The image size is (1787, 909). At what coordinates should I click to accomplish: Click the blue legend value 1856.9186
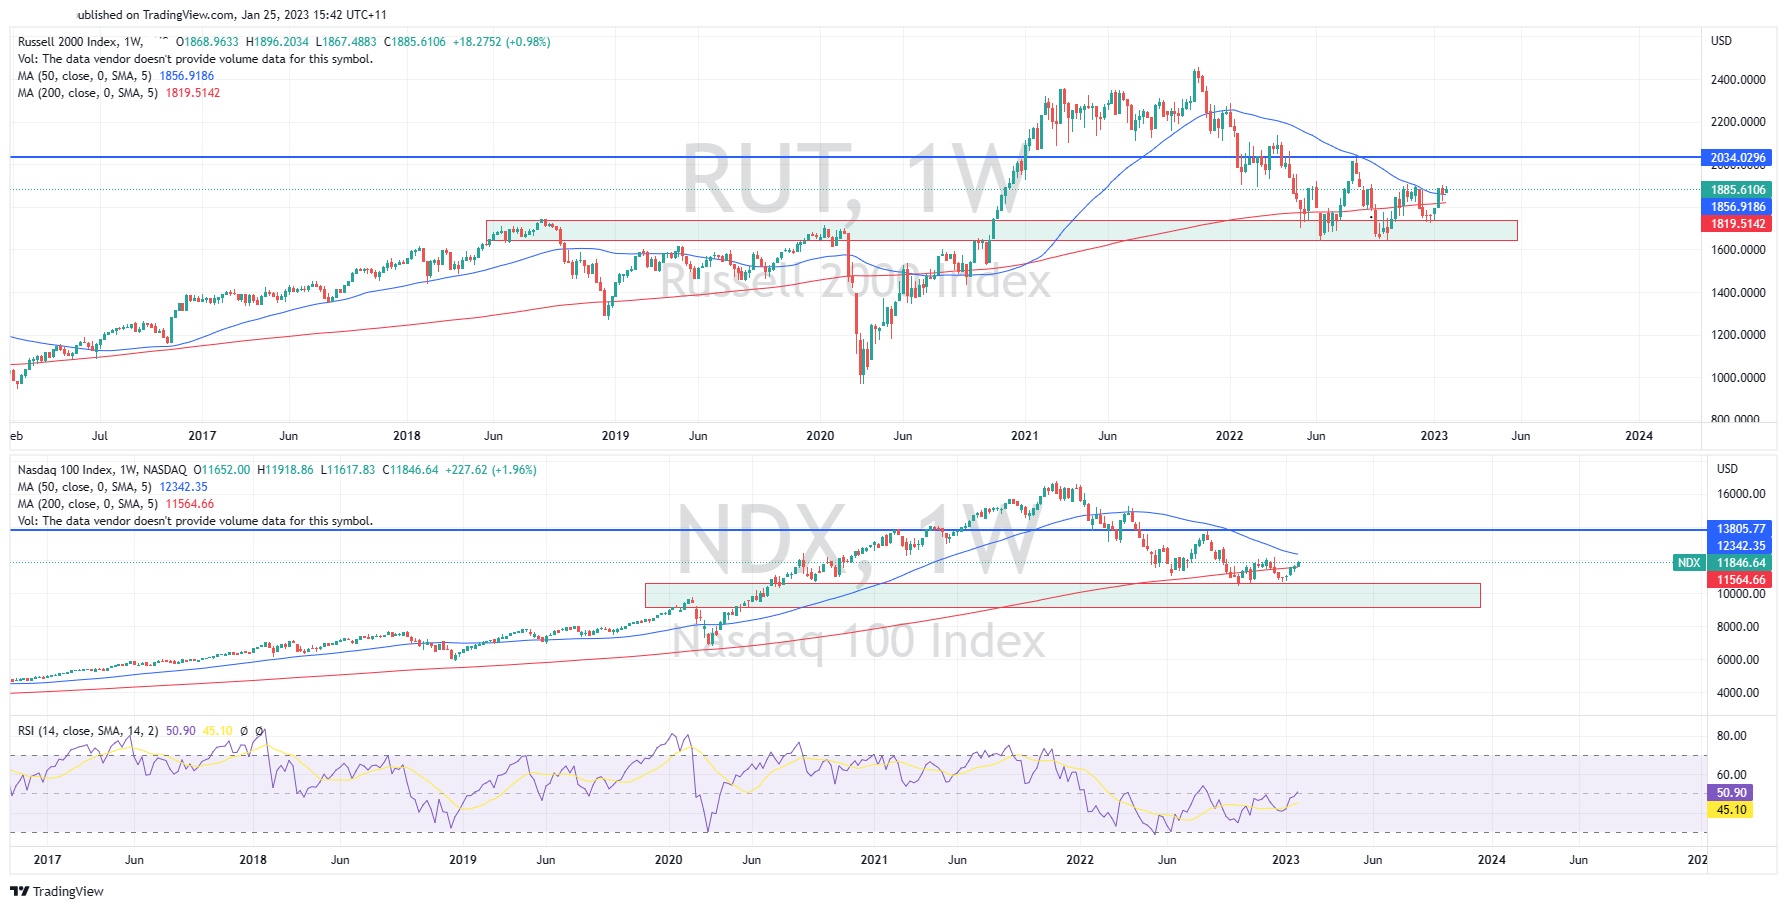tap(187, 76)
